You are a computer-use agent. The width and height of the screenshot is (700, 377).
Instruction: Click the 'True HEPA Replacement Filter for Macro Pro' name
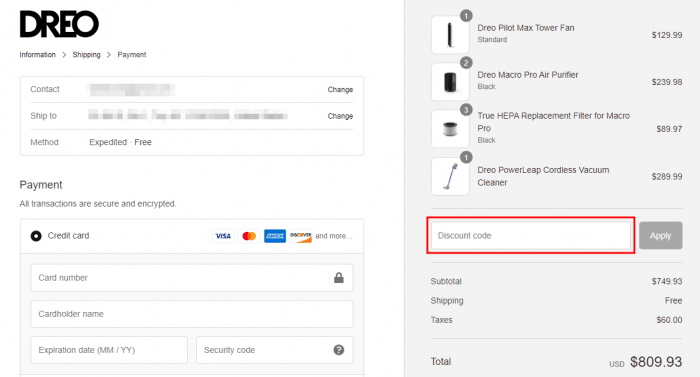554,122
